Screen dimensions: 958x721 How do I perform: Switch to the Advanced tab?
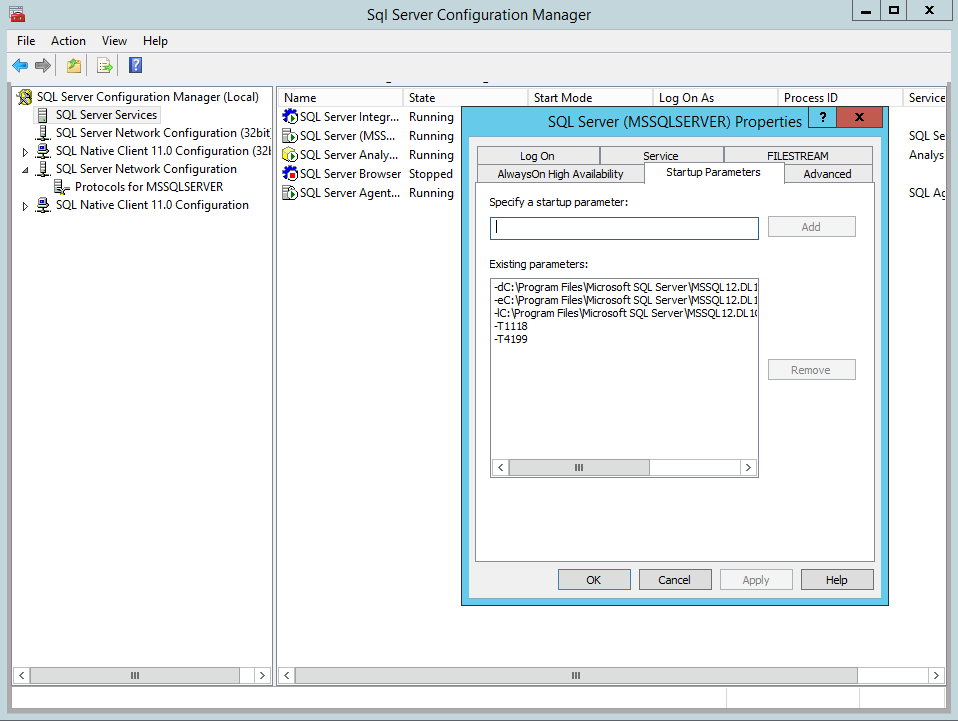point(827,174)
